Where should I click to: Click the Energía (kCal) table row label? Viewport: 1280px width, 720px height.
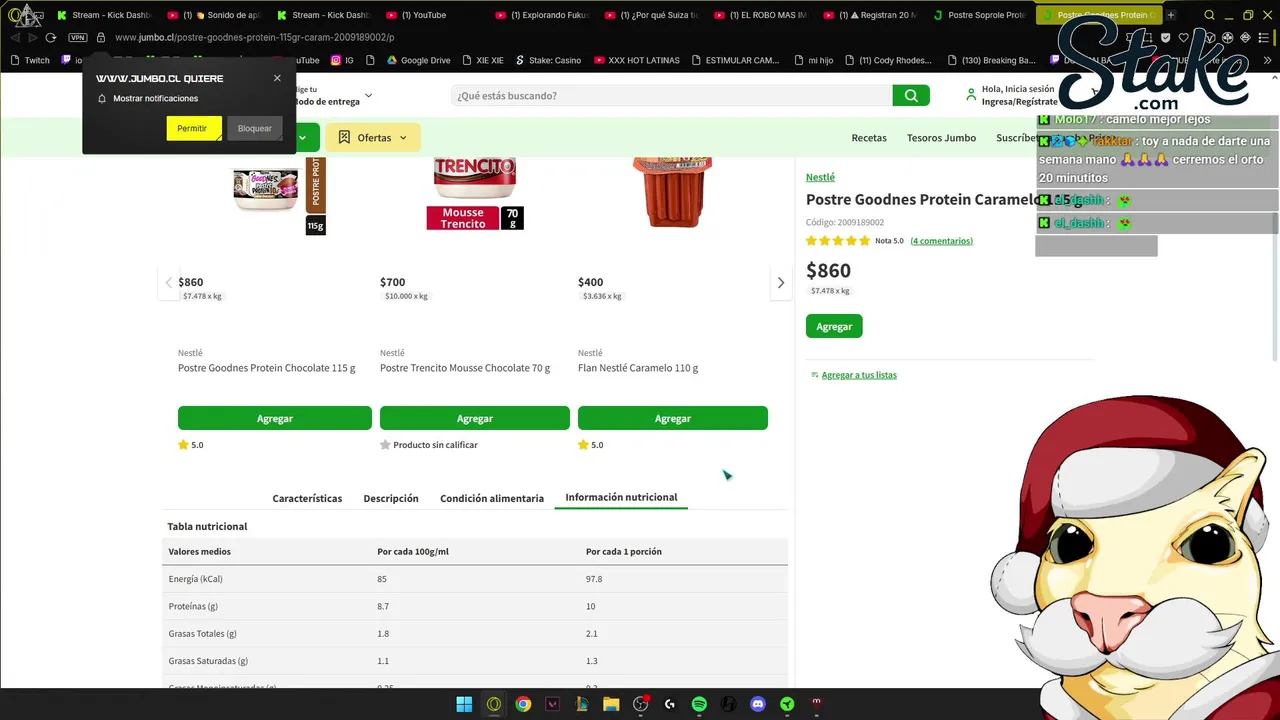pyautogui.click(x=196, y=579)
